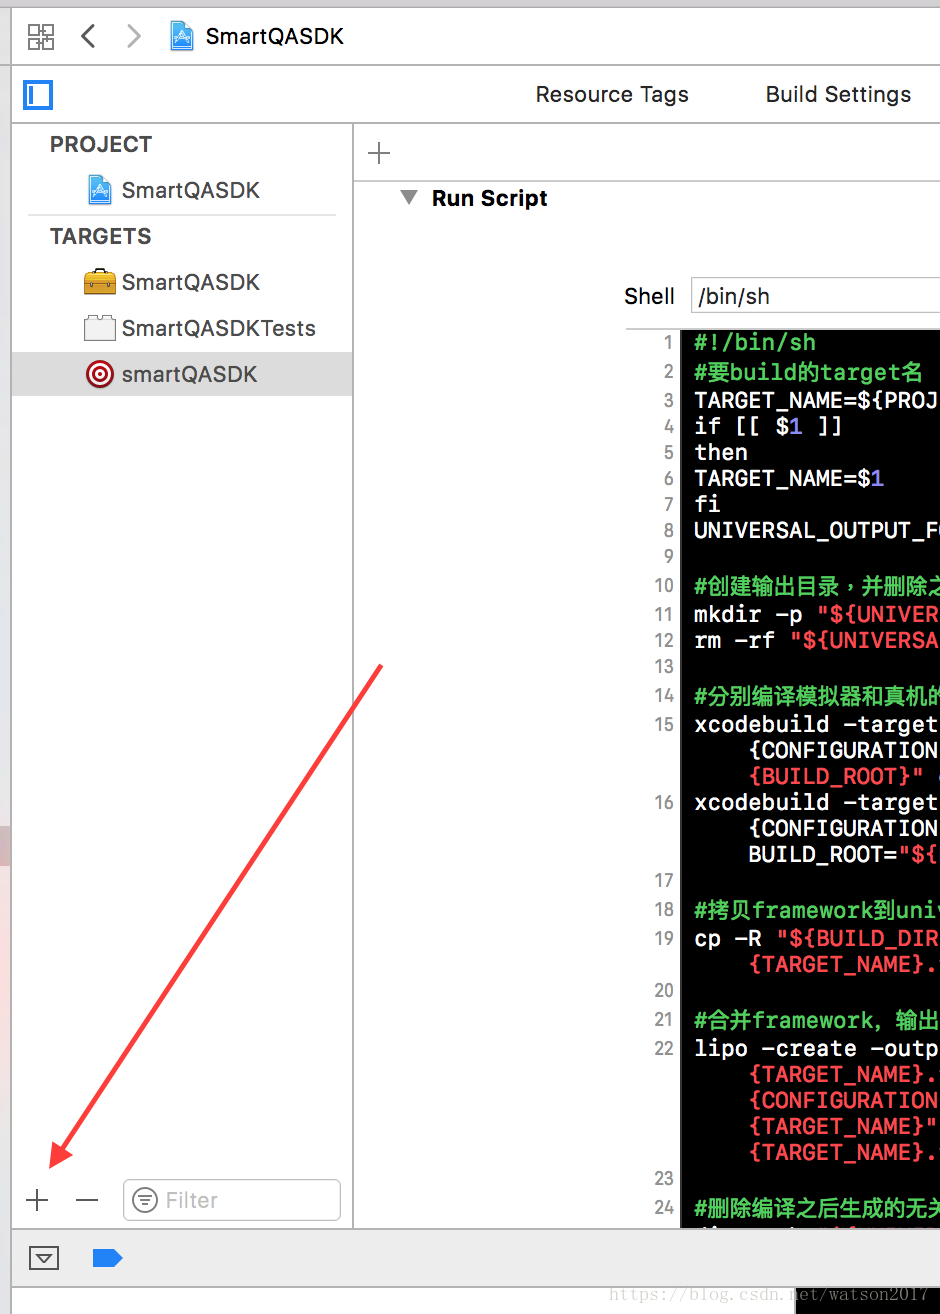Viewport: 940px width, 1314px height.
Task: Toggle the project and targets list sidebar
Action: (x=38, y=95)
